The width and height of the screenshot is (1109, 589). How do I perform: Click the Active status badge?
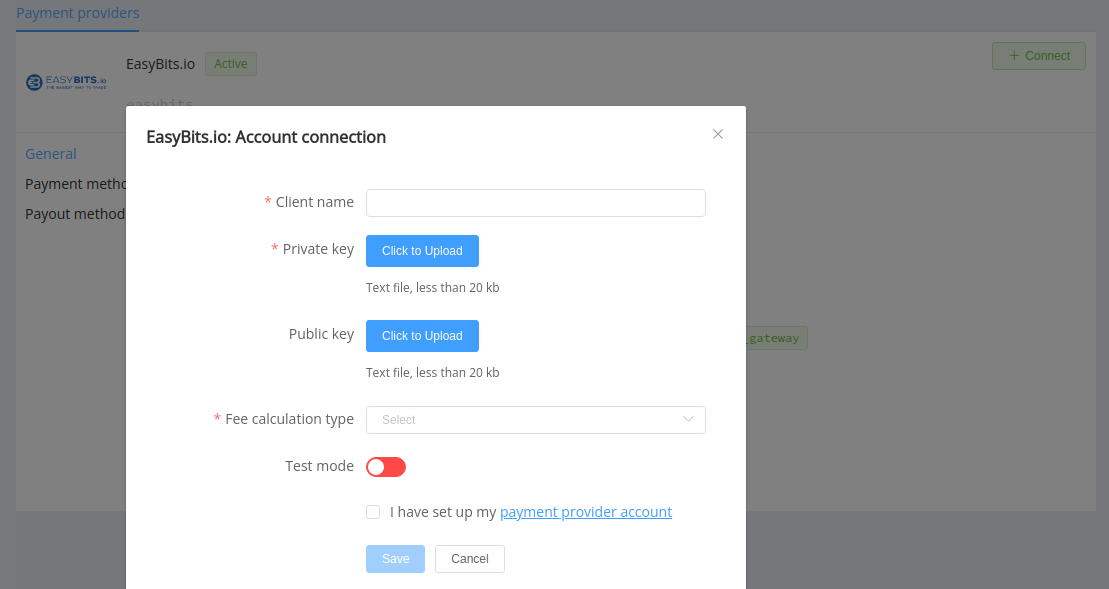coord(231,64)
